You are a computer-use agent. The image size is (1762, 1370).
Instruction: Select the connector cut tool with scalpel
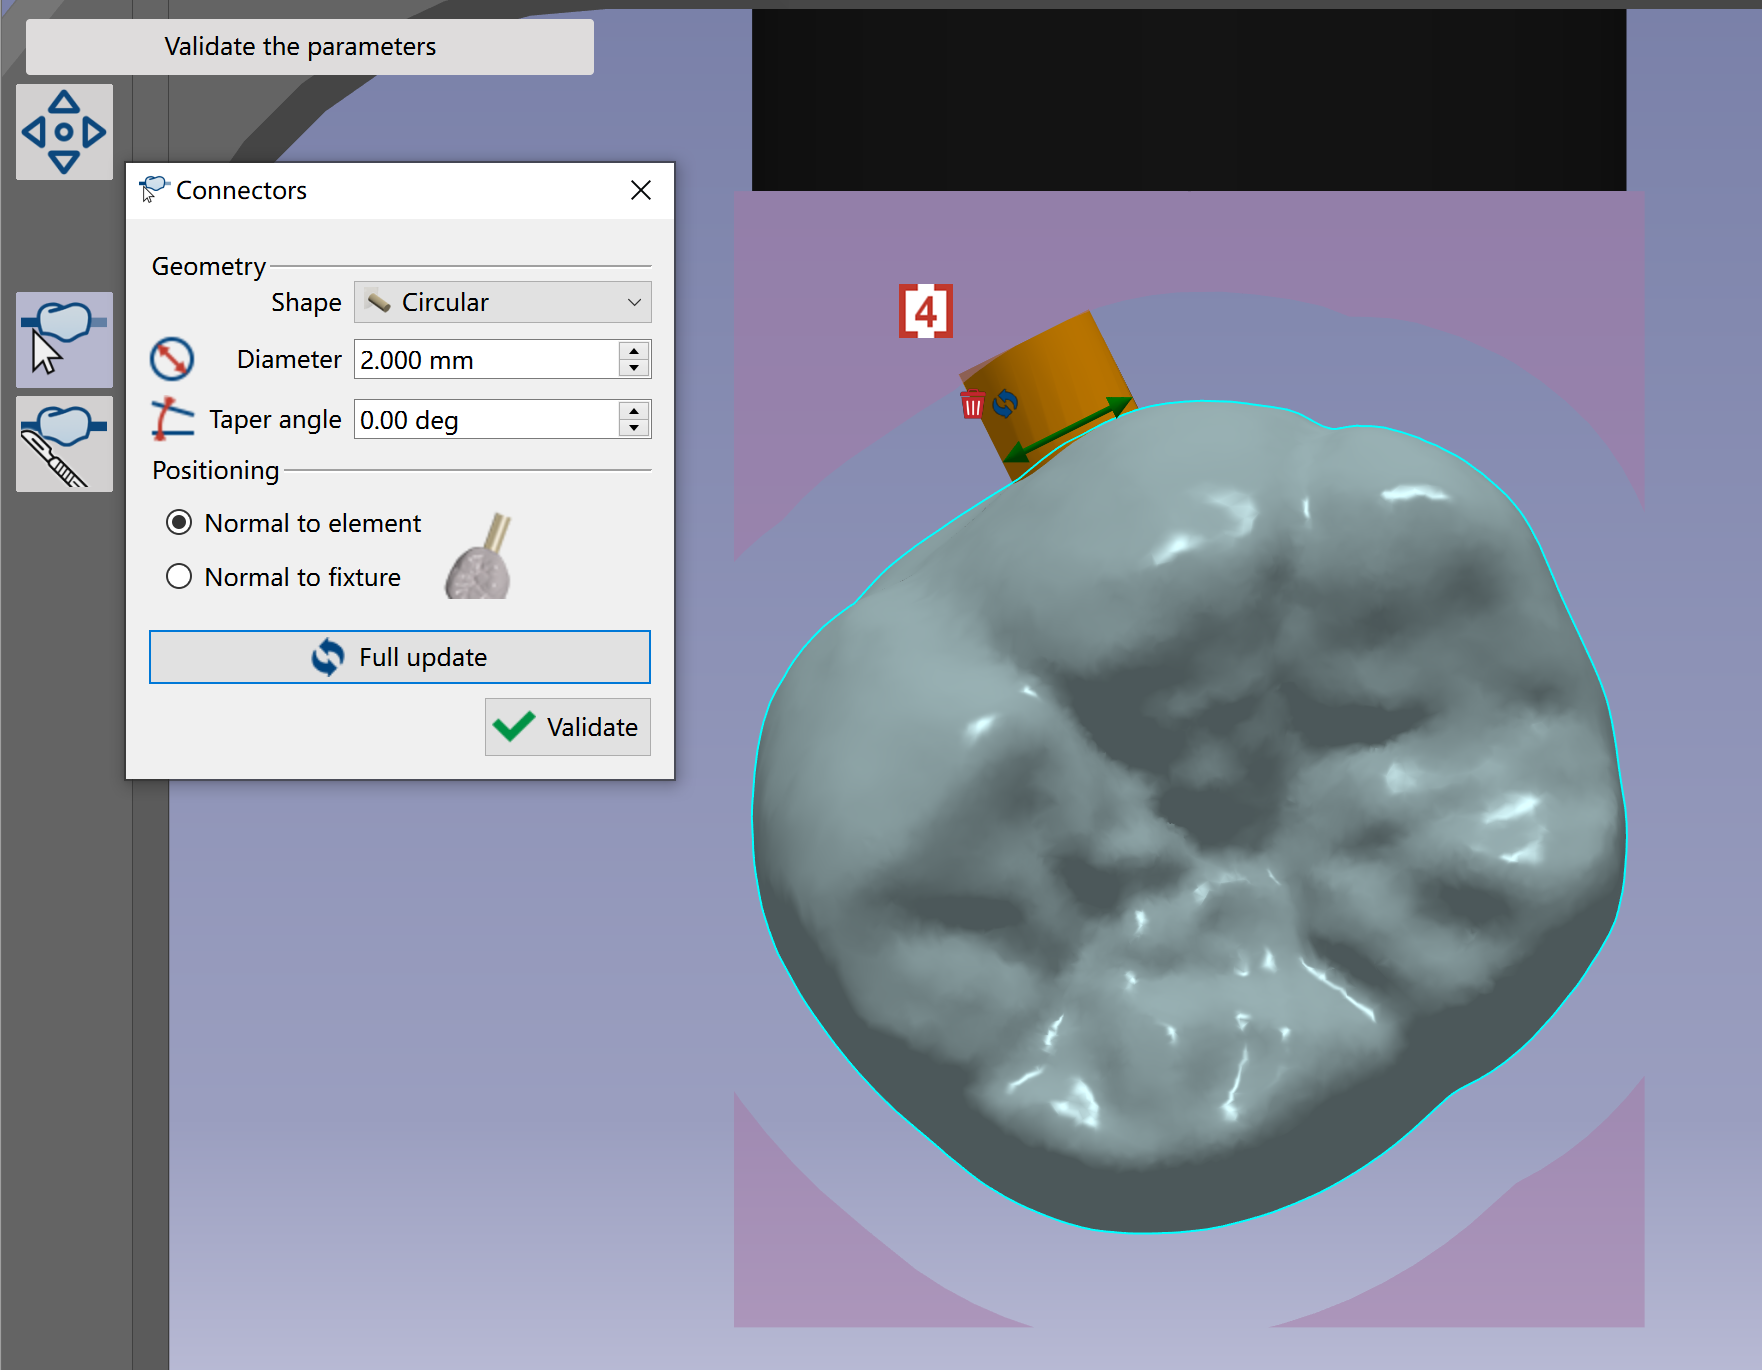(64, 444)
